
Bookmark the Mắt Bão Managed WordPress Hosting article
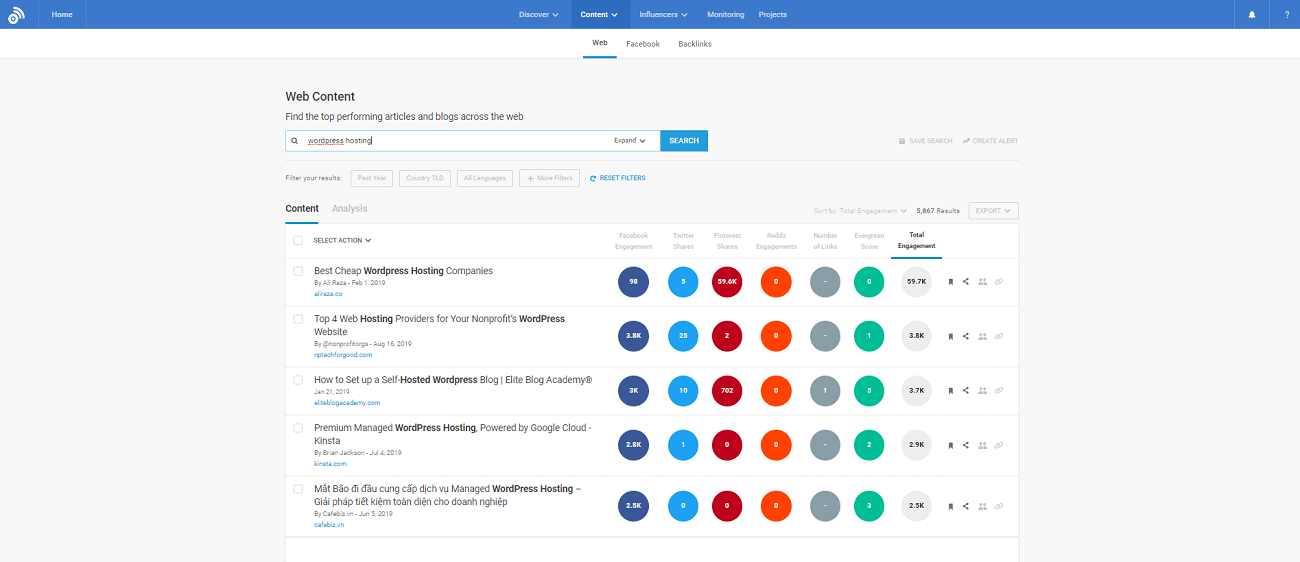pos(950,507)
